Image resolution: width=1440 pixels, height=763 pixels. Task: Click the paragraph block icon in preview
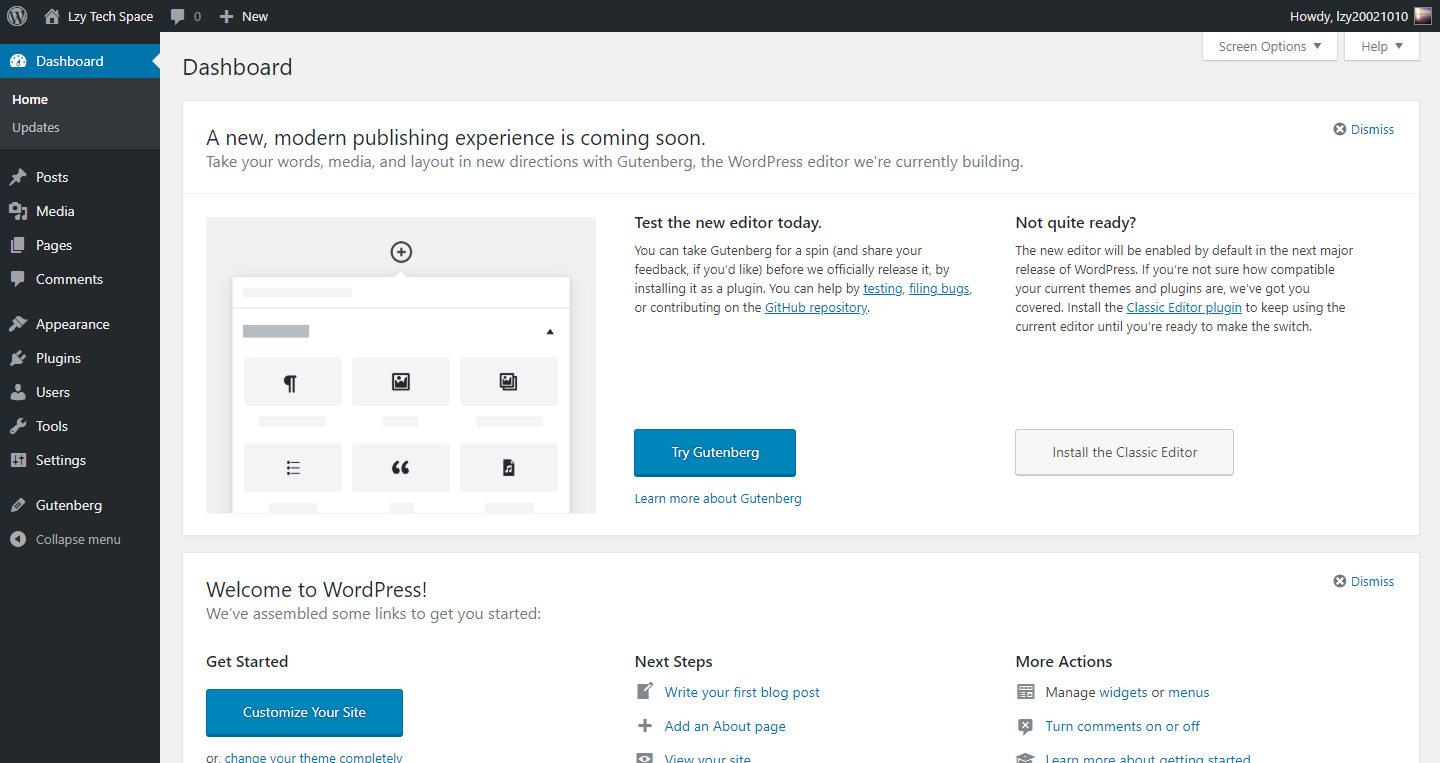click(x=290, y=382)
